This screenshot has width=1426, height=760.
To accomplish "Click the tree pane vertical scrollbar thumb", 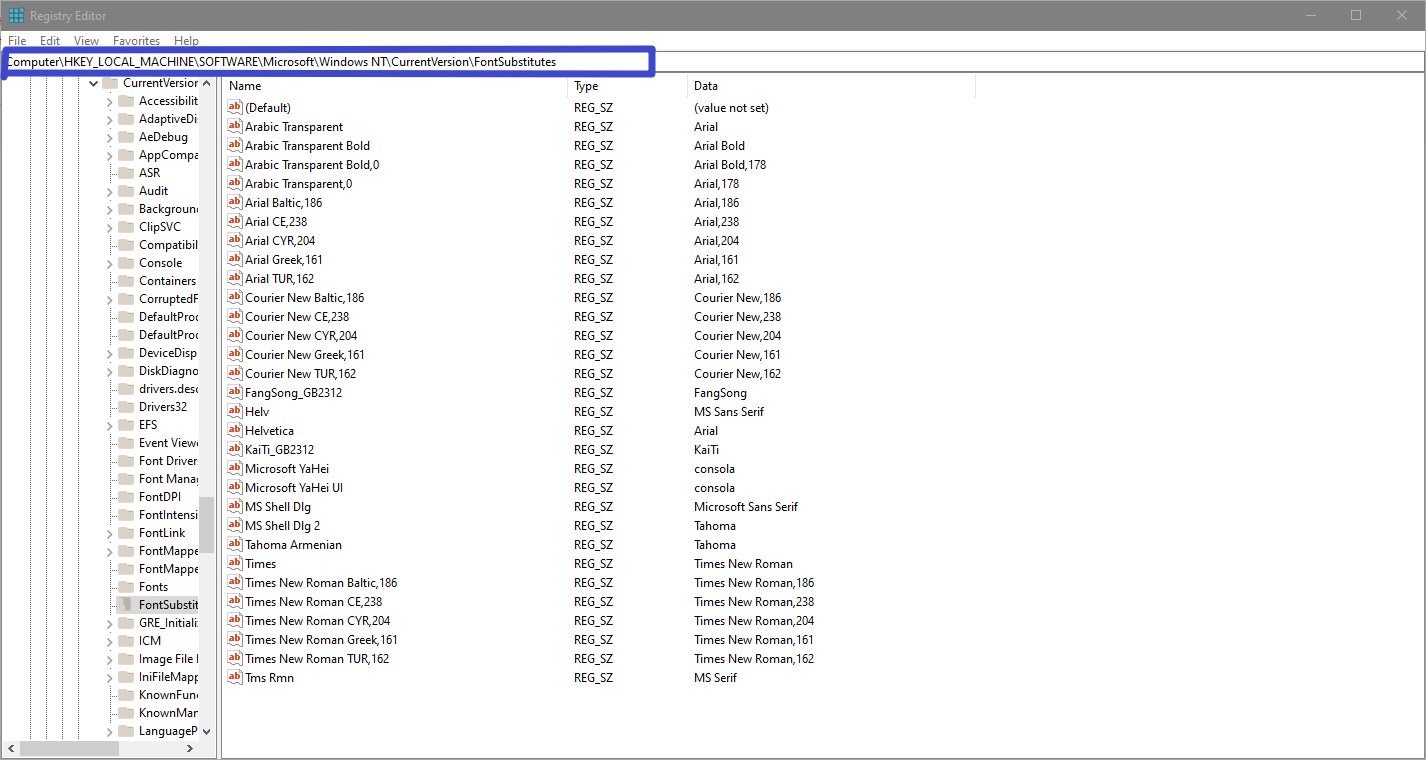I will pos(206,525).
